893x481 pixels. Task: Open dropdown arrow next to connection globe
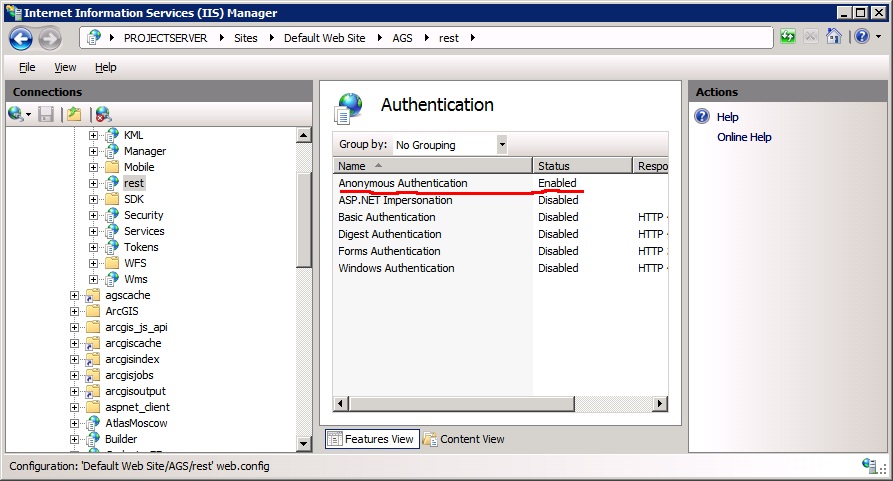(x=28, y=115)
